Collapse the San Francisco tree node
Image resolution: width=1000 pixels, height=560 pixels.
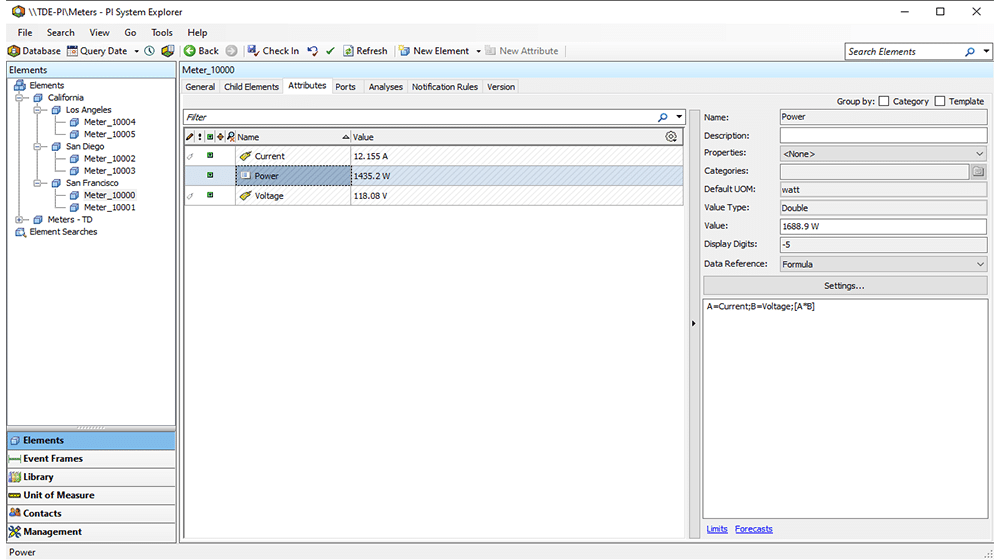click(x=39, y=184)
